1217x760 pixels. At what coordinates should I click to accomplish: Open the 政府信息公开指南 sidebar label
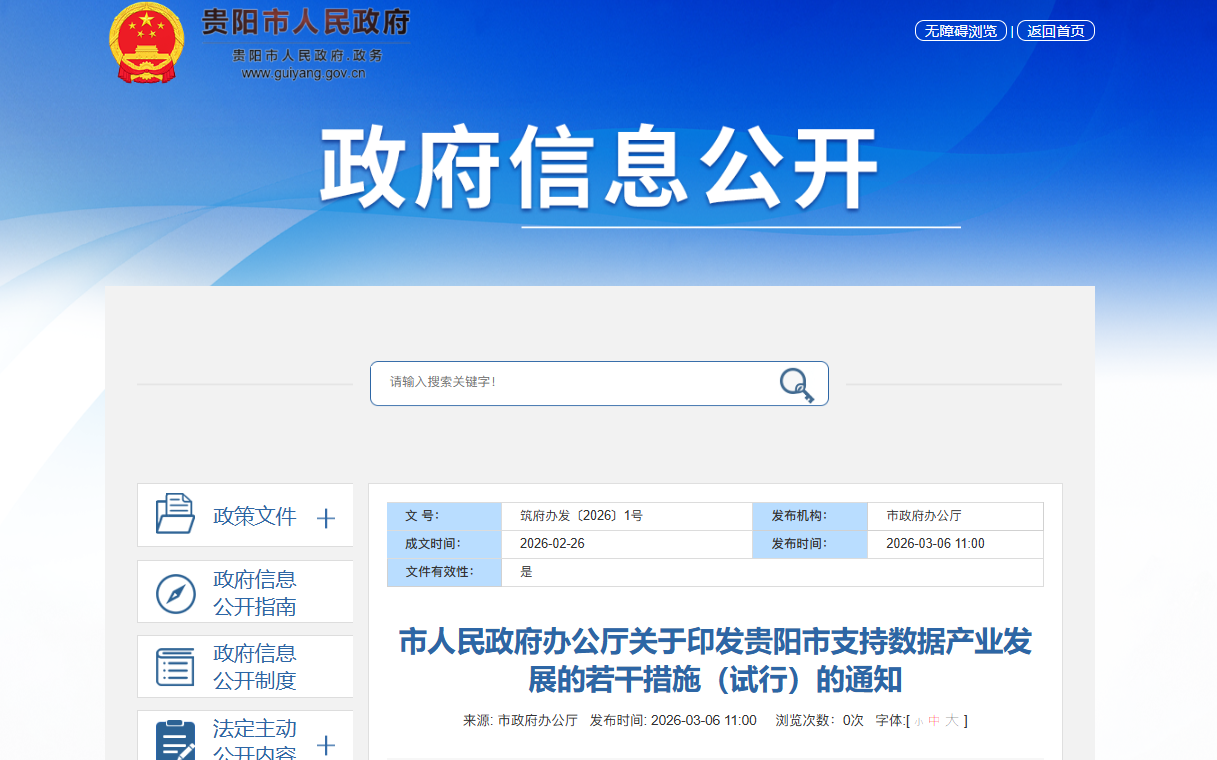(254, 593)
